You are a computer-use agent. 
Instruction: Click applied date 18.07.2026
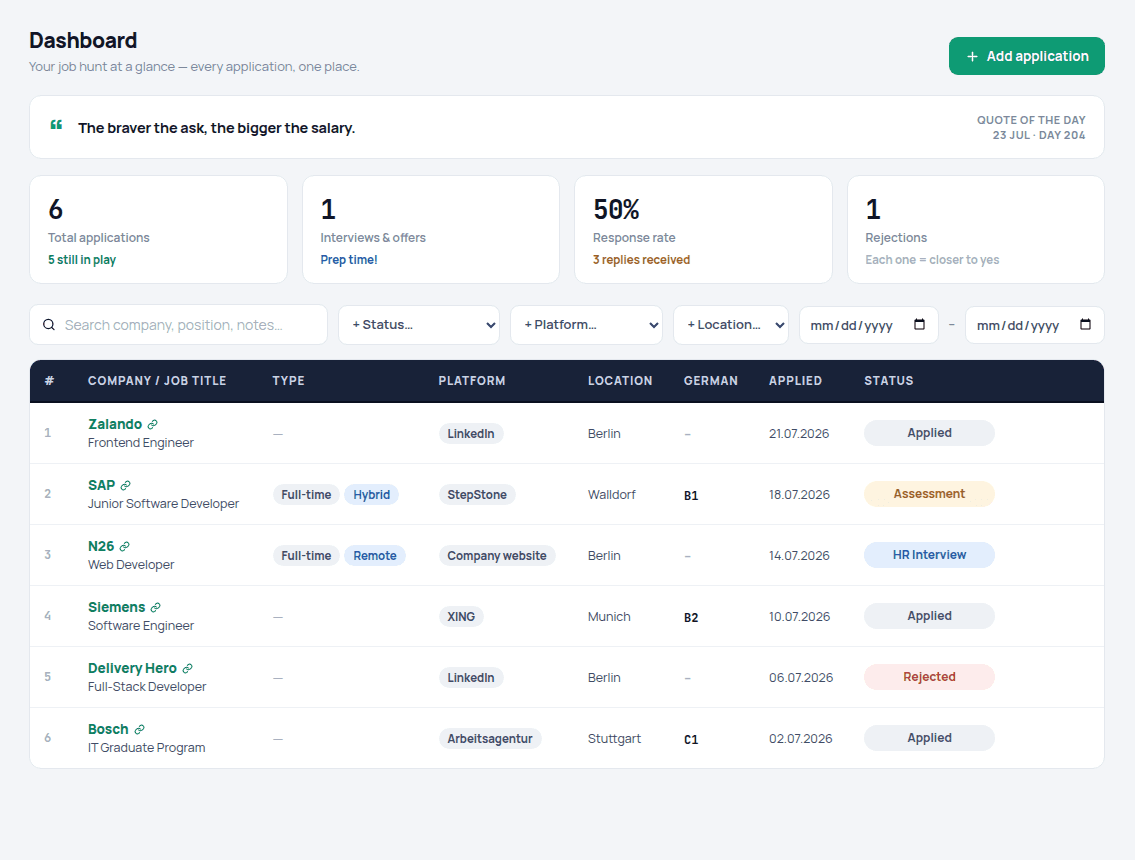pyautogui.click(x=799, y=494)
